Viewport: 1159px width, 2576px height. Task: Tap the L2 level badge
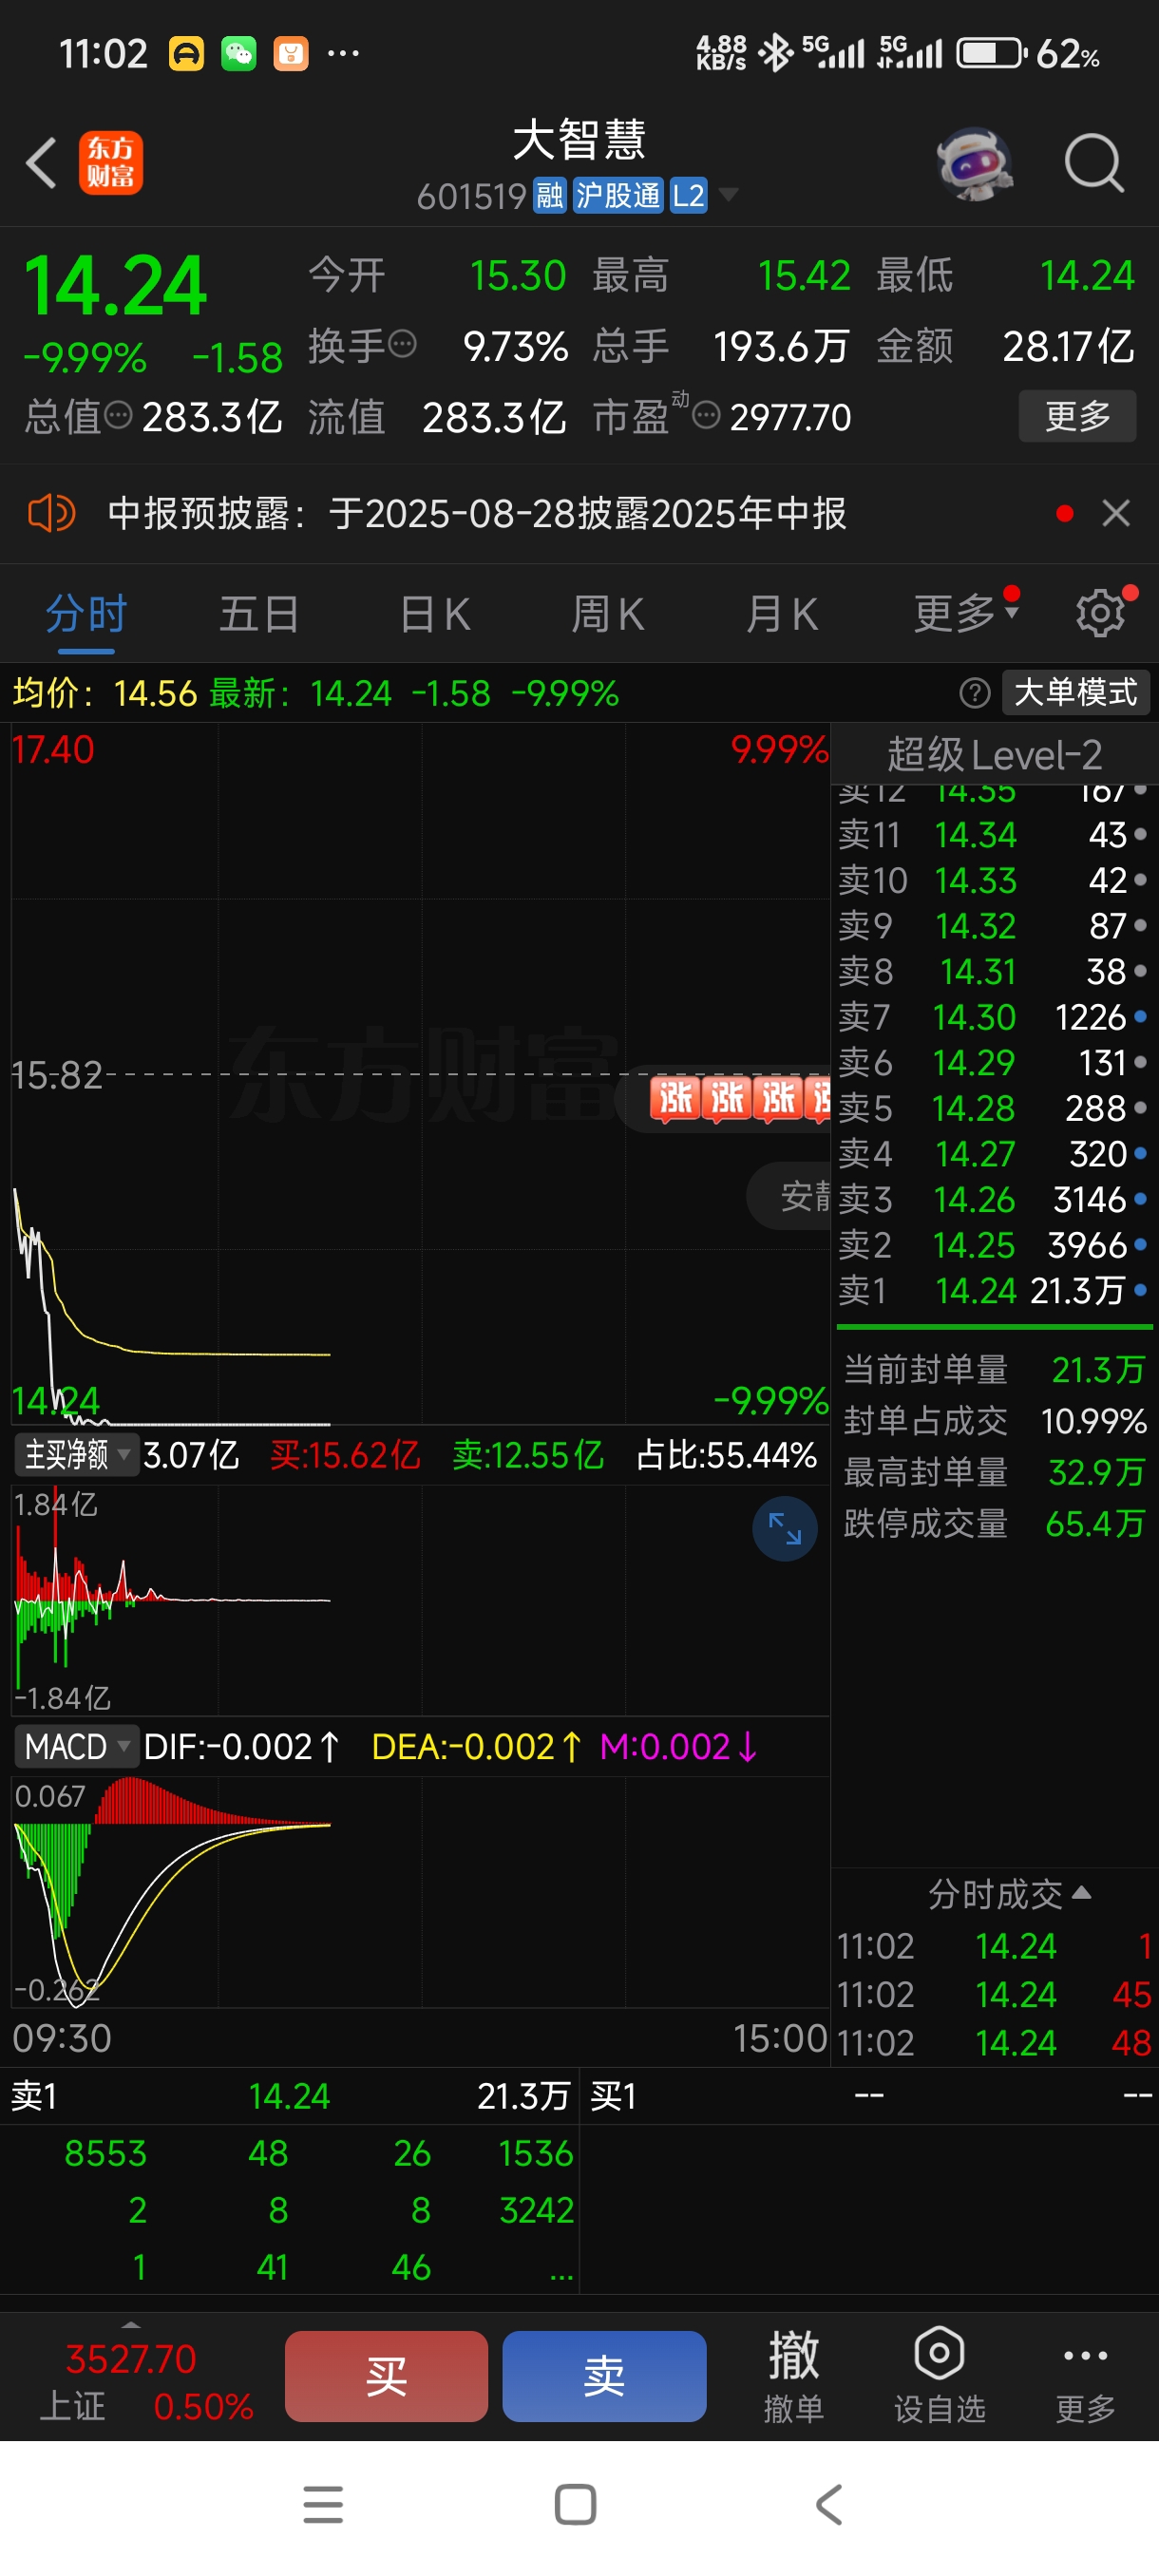tap(688, 196)
